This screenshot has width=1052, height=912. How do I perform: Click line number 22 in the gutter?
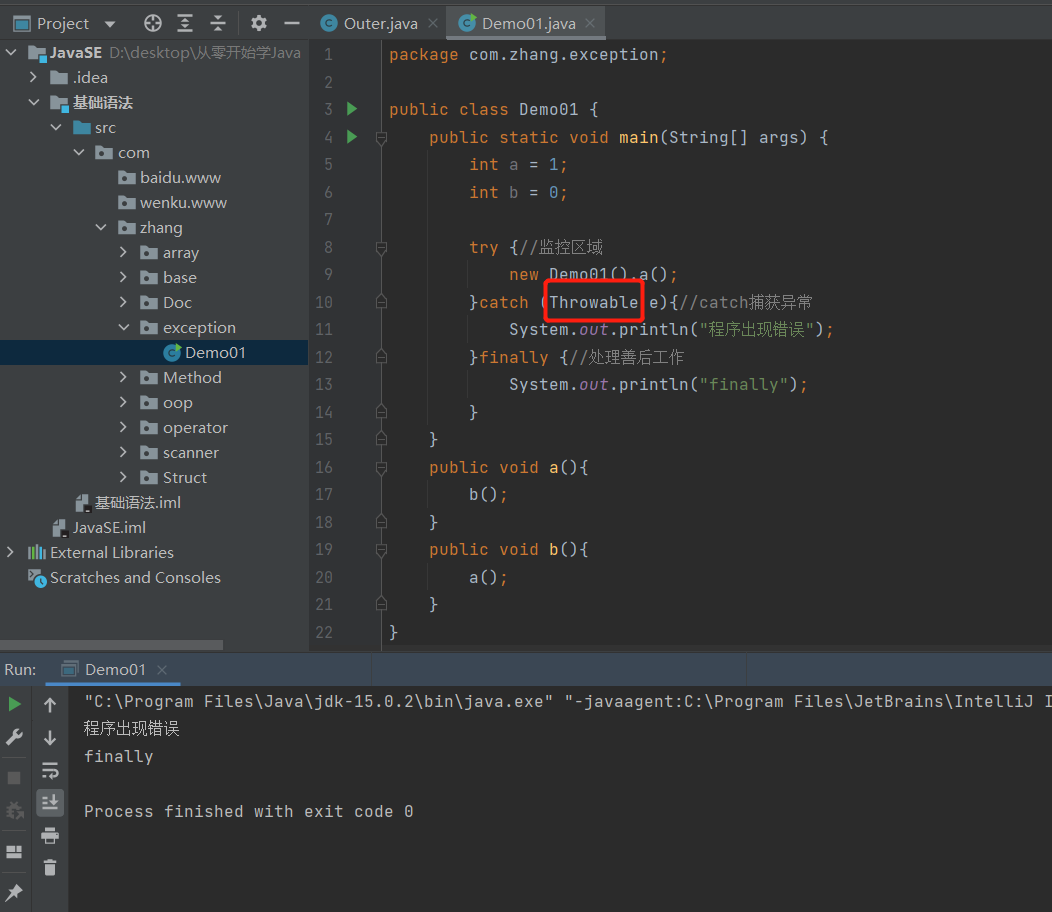tap(324, 632)
